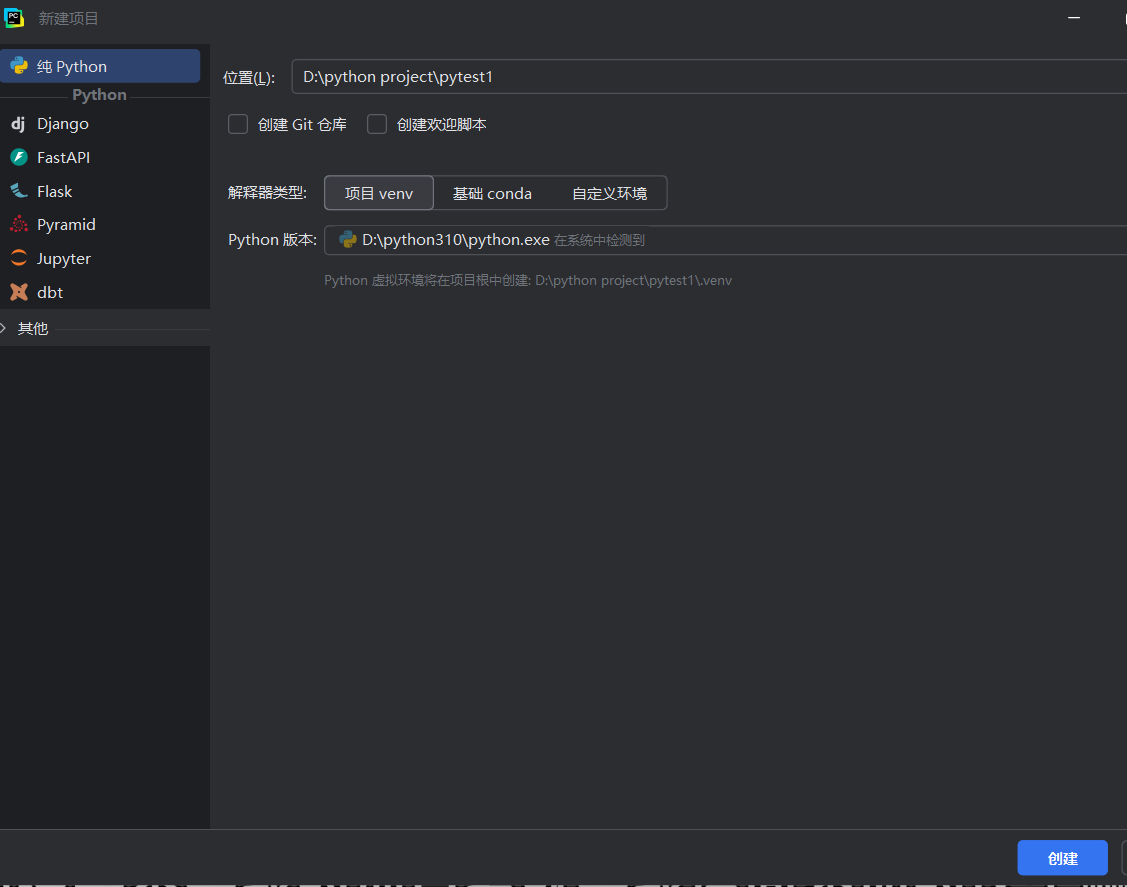Screen dimensions: 1127x887
Task: Choose the Pyramid label in project list
Action: point(66,225)
